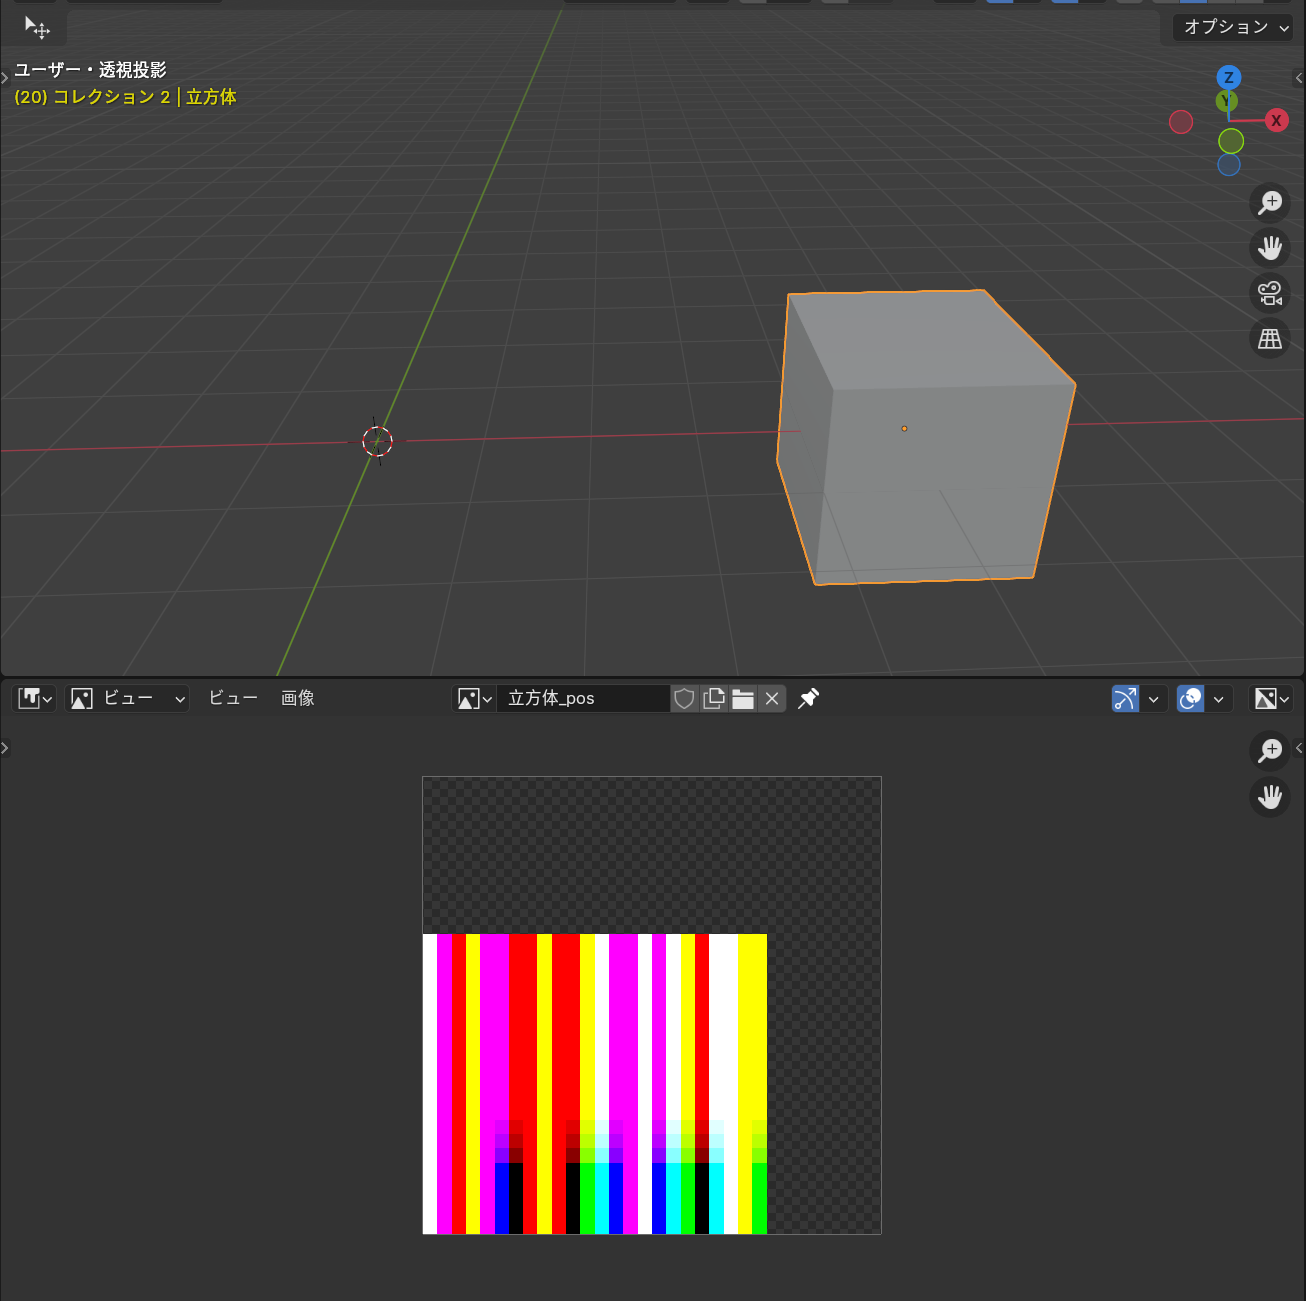Open the overlays options dropdown arrow

[x=1219, y=698]
